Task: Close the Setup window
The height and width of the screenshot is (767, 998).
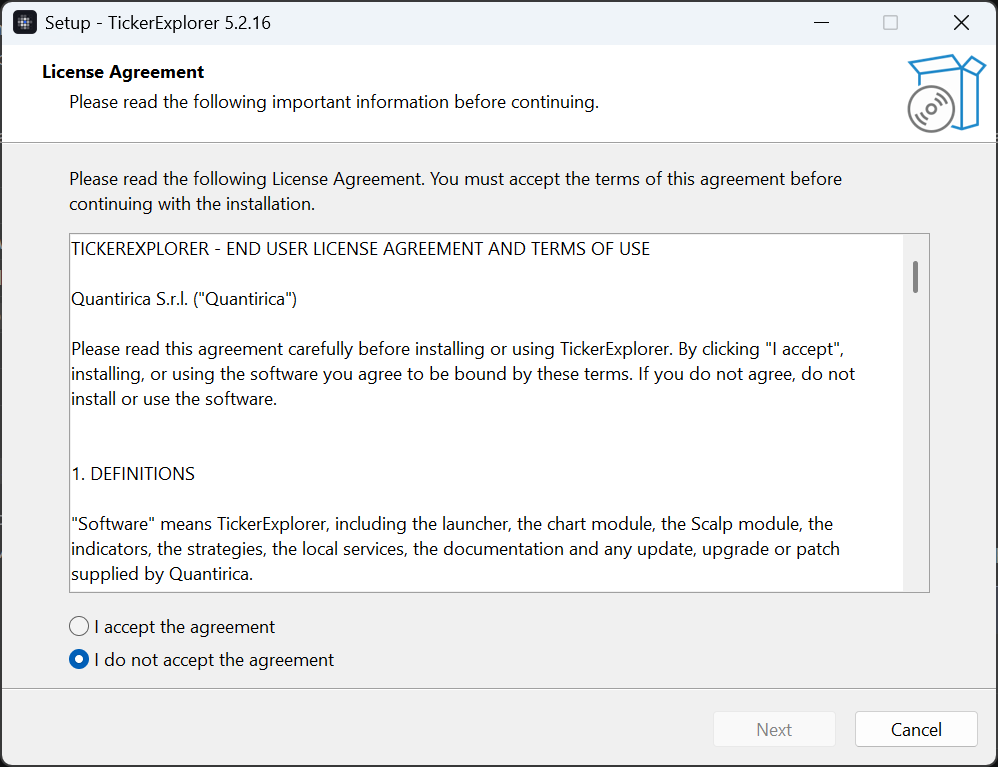Action: coord(961,23)
